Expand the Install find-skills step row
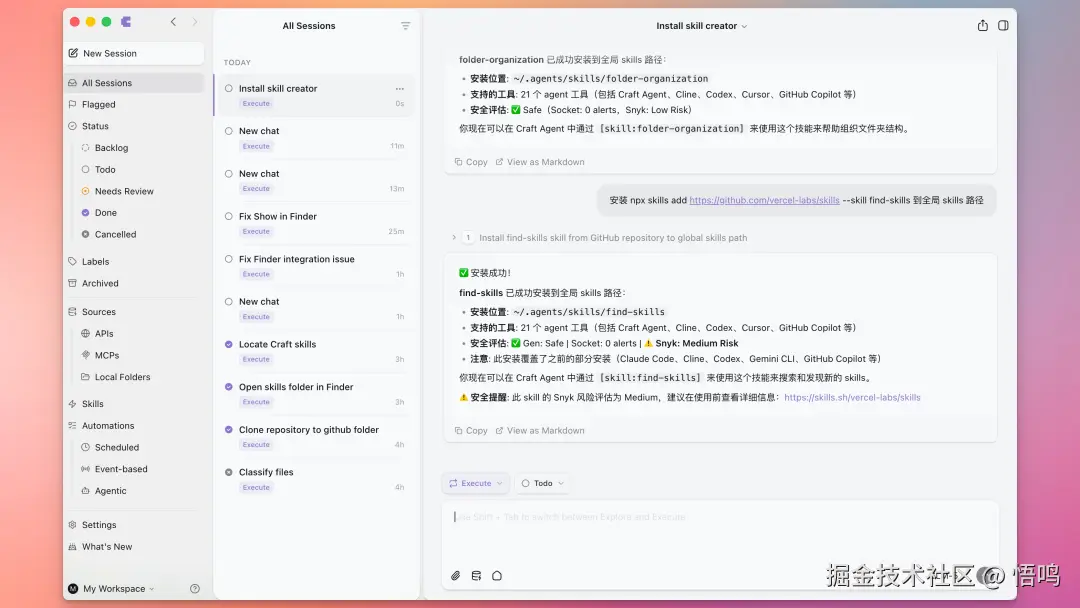Image resolution: width=1080 pixels, height=608 pixels. click(599, 238)
